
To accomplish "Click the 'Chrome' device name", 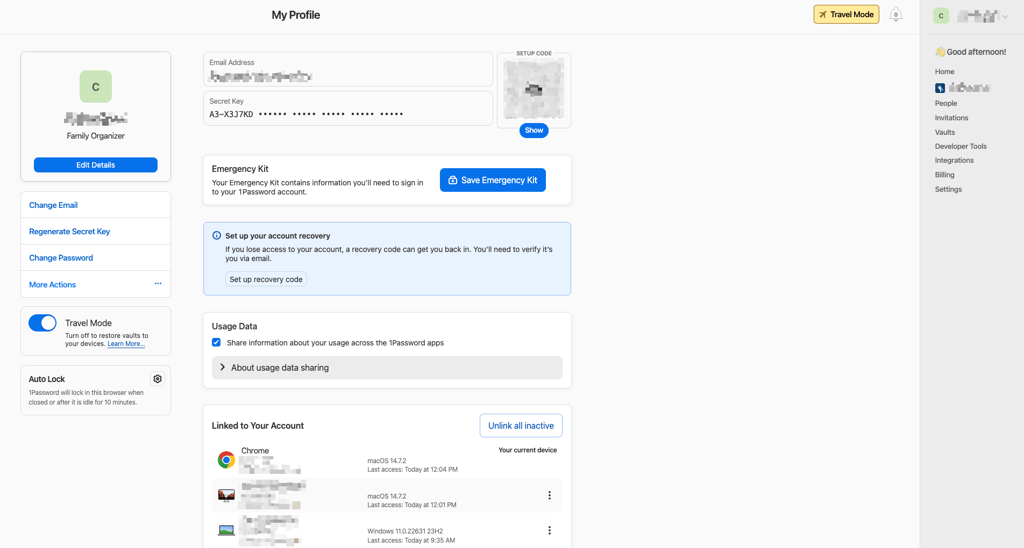I will (x=255, y=451).
